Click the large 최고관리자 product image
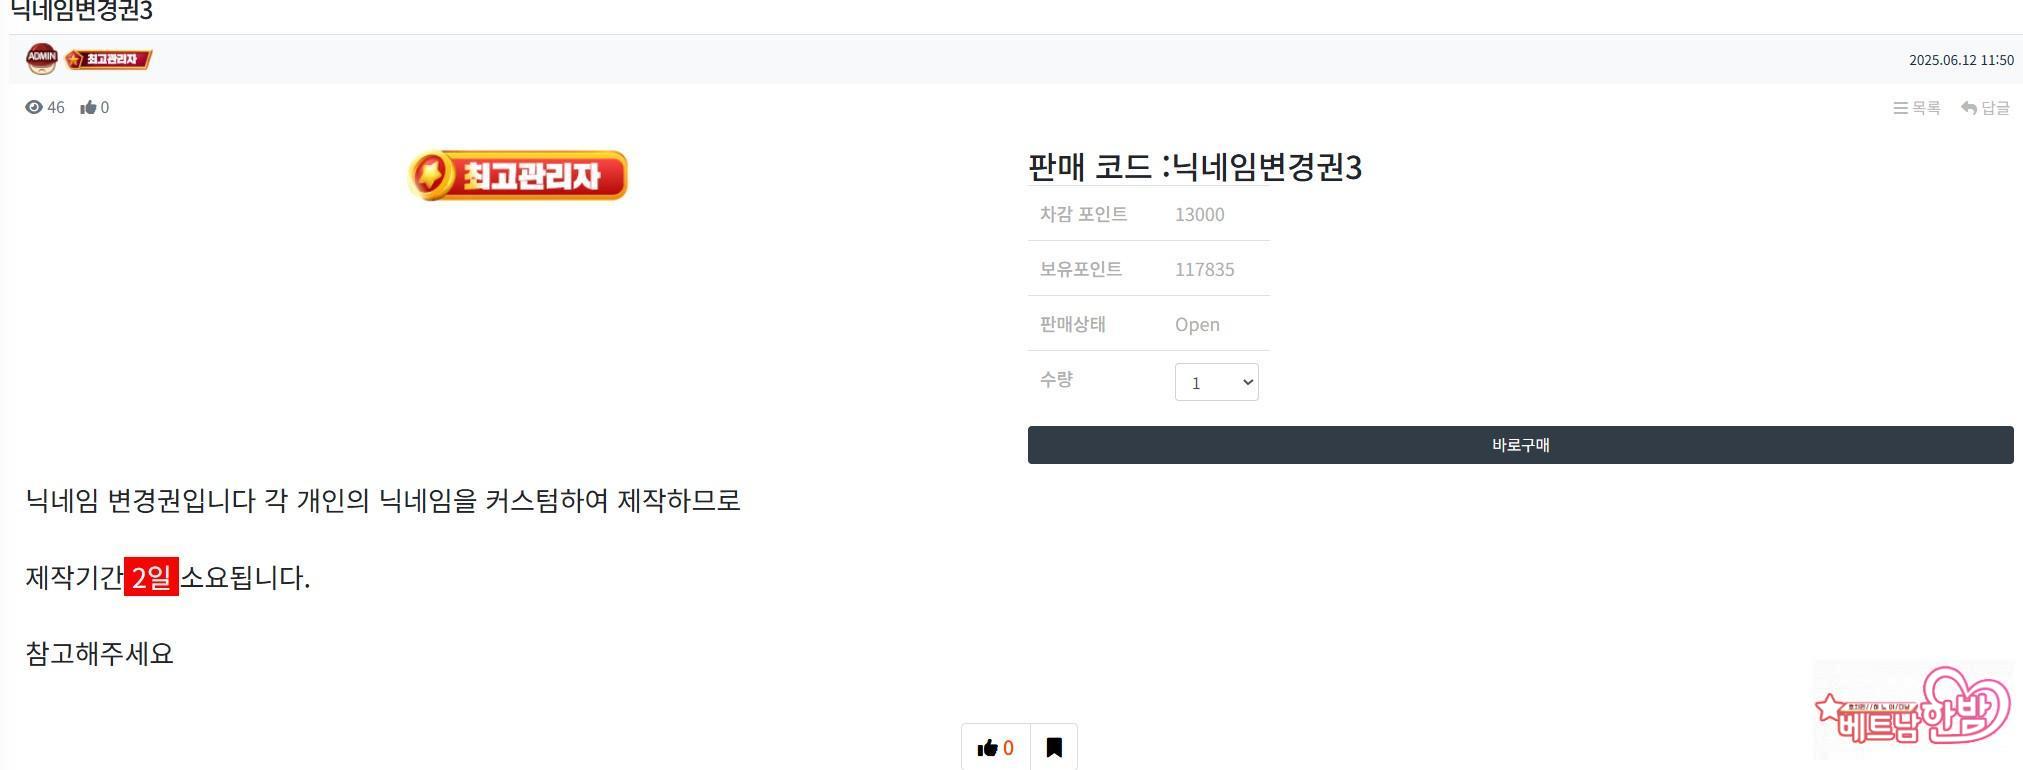Image resolution: width=2023 pixels, height=770 pixels. [x=518, y=176]
